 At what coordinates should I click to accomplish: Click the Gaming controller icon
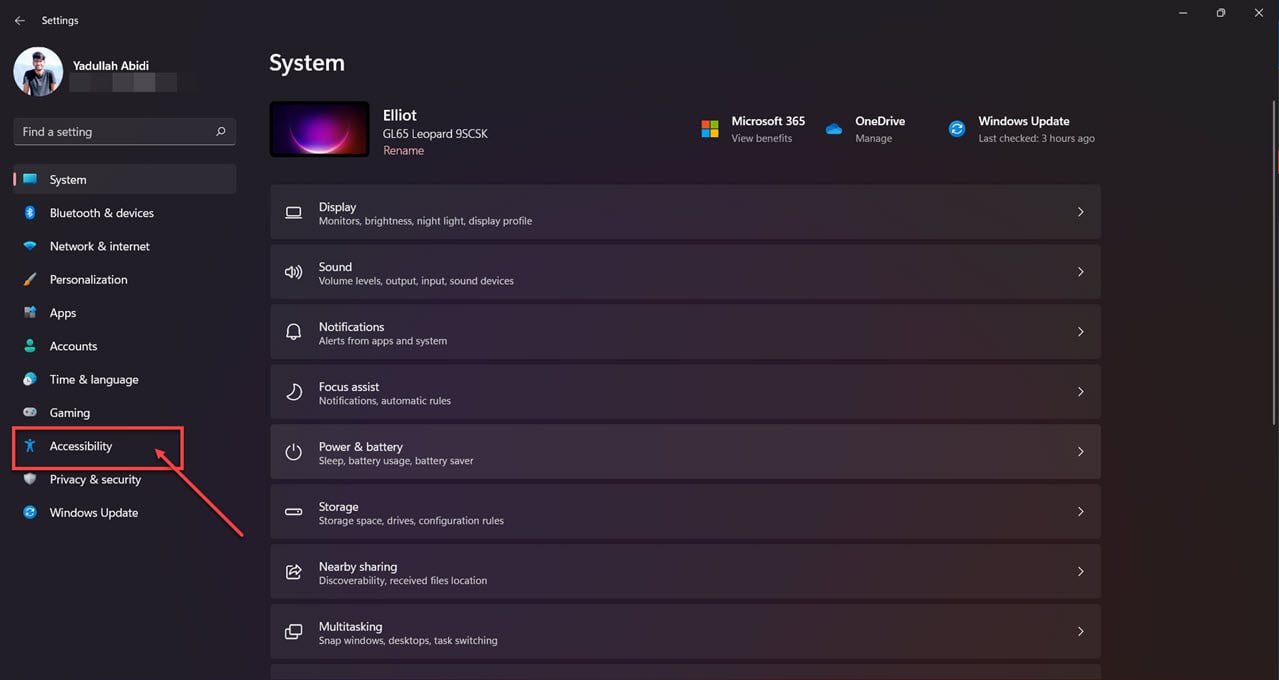pos(30,413)
